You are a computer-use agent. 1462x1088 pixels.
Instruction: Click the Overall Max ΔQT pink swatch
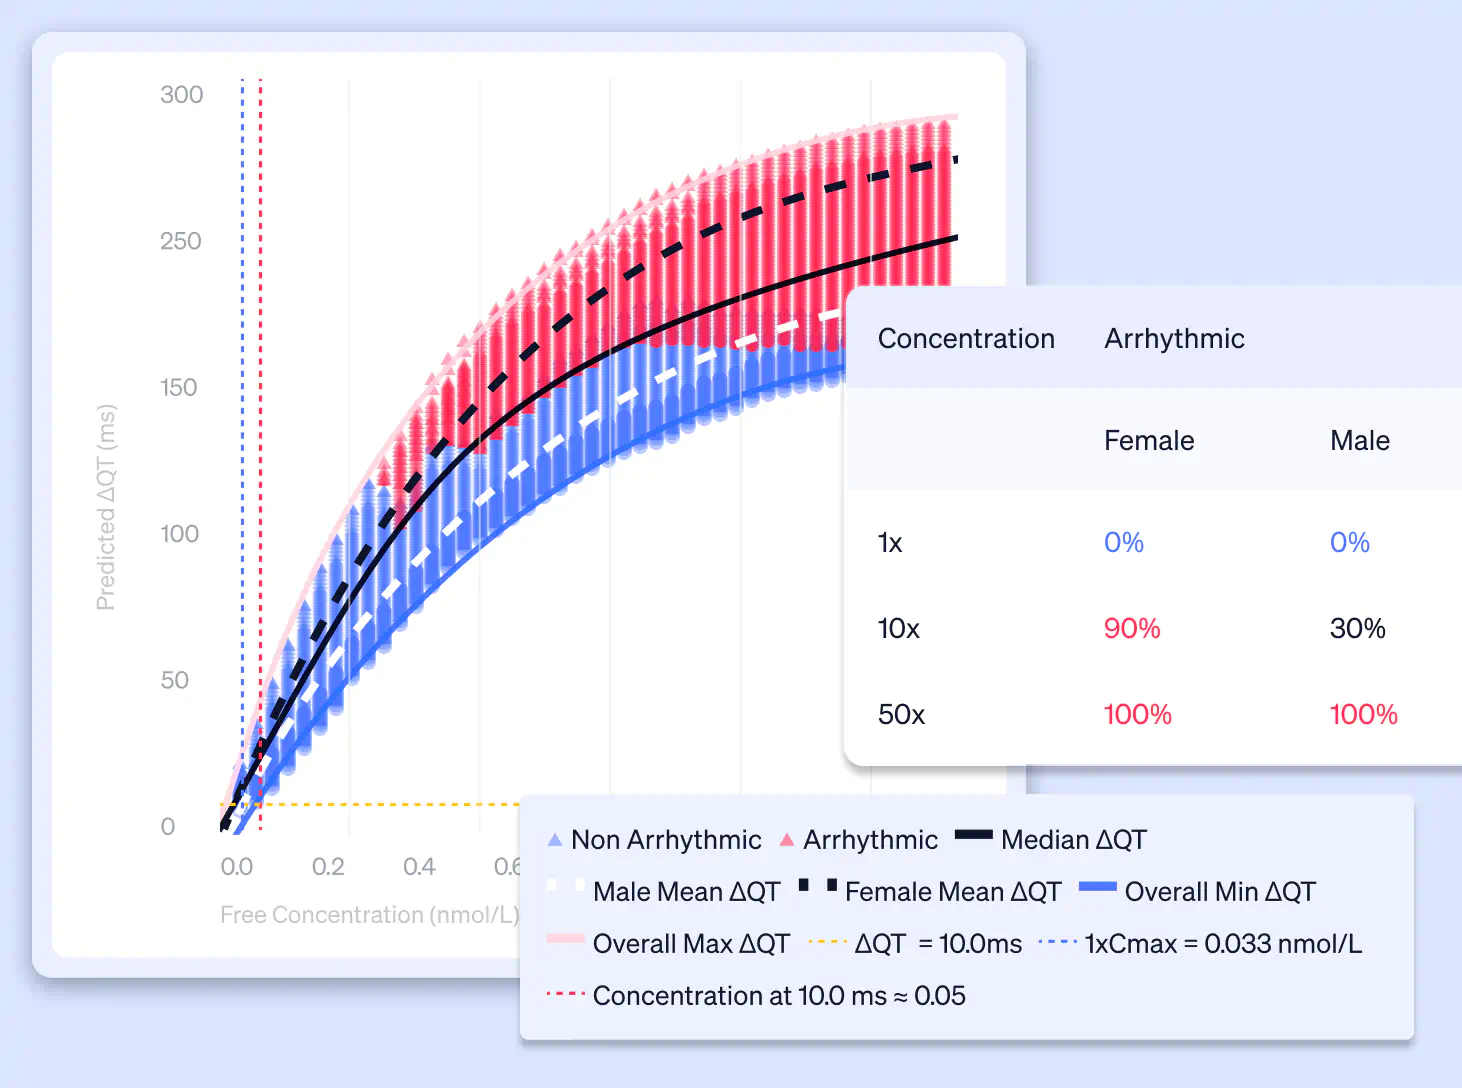click(x=565, y=939)
